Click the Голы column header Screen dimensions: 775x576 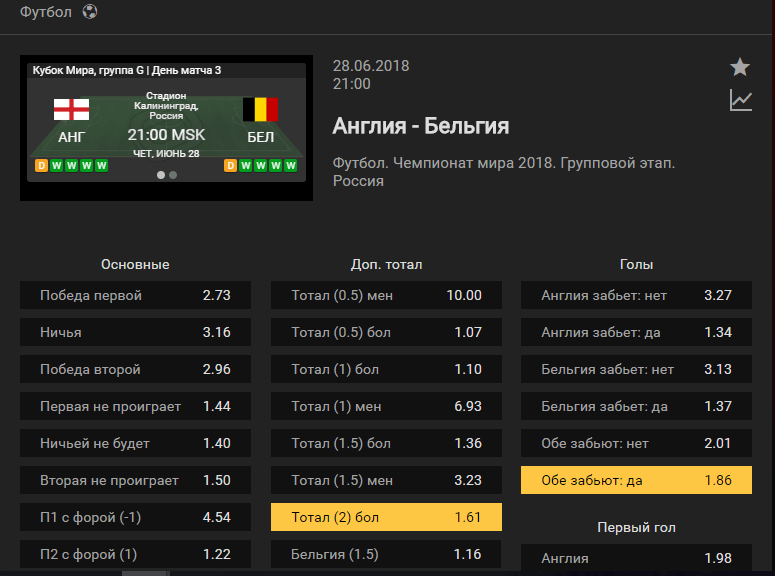point(637,265)
